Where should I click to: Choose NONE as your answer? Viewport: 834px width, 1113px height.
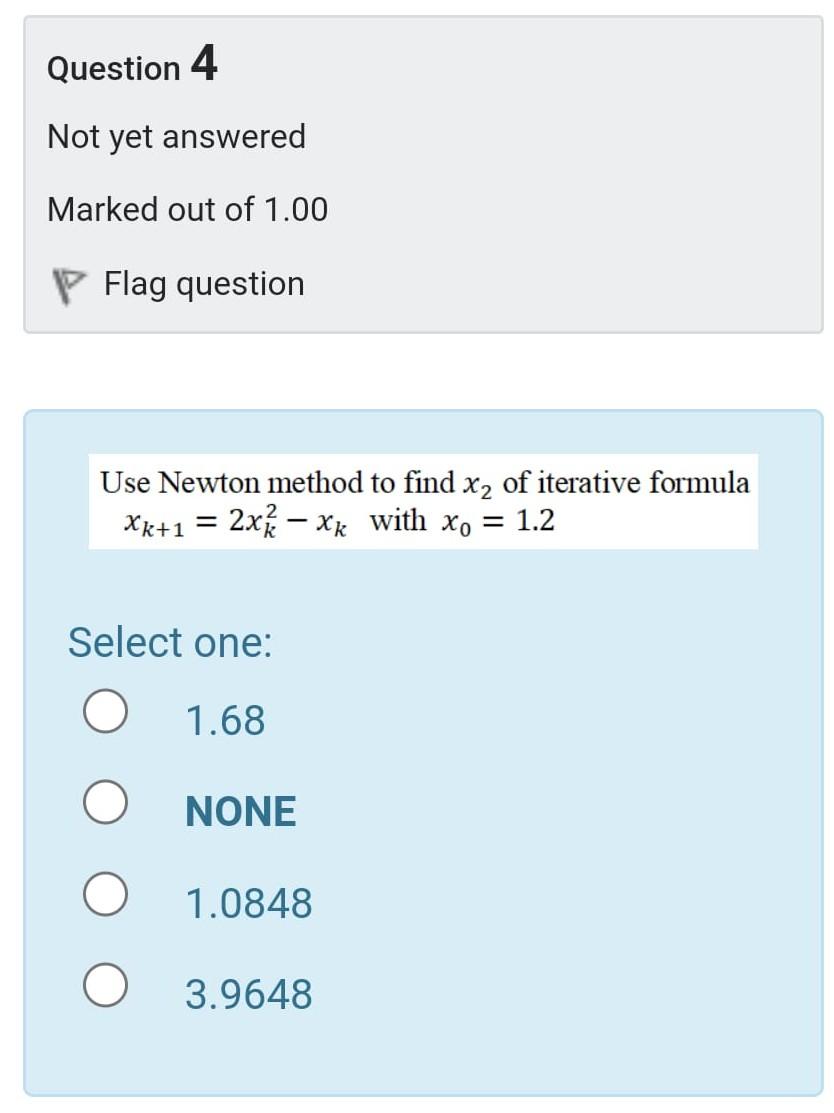point(106,804)
